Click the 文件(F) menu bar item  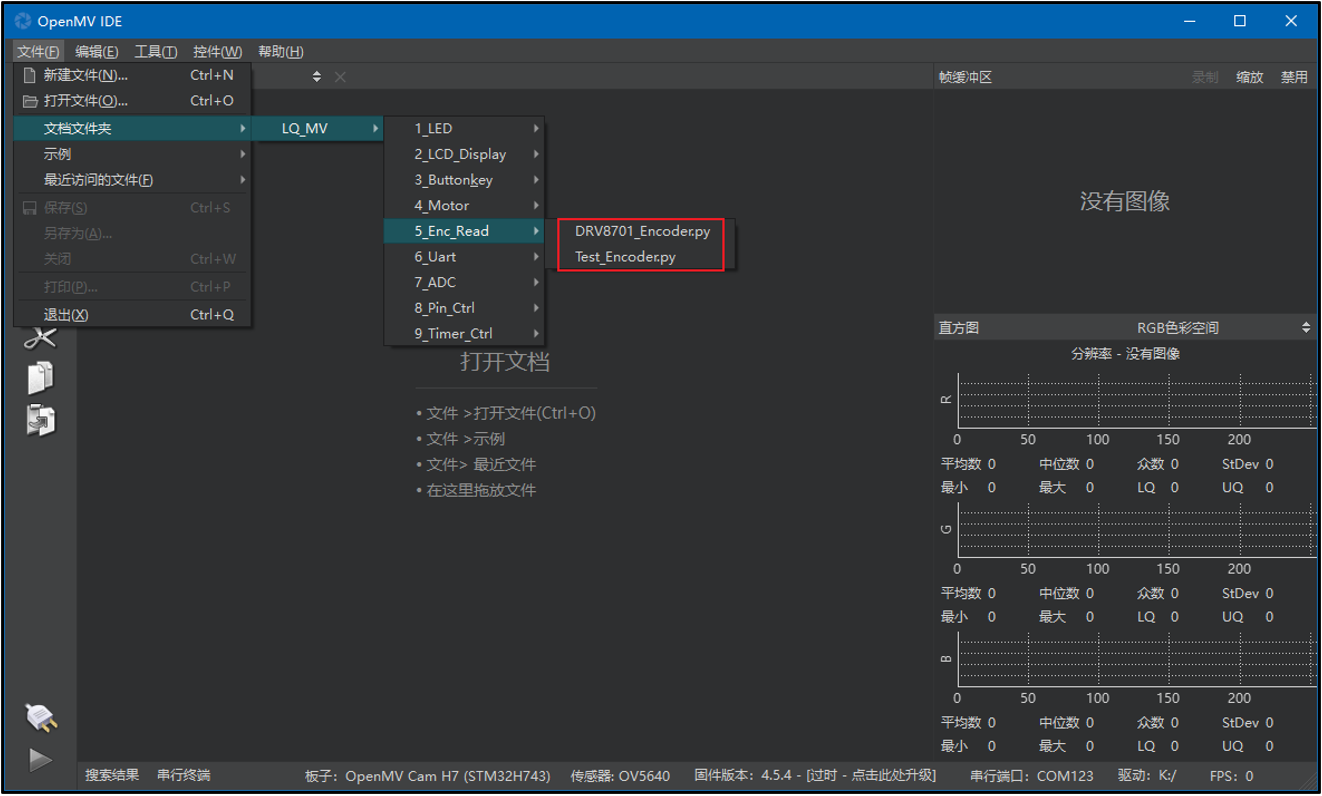pyautogui.click(x=38, y=52)
